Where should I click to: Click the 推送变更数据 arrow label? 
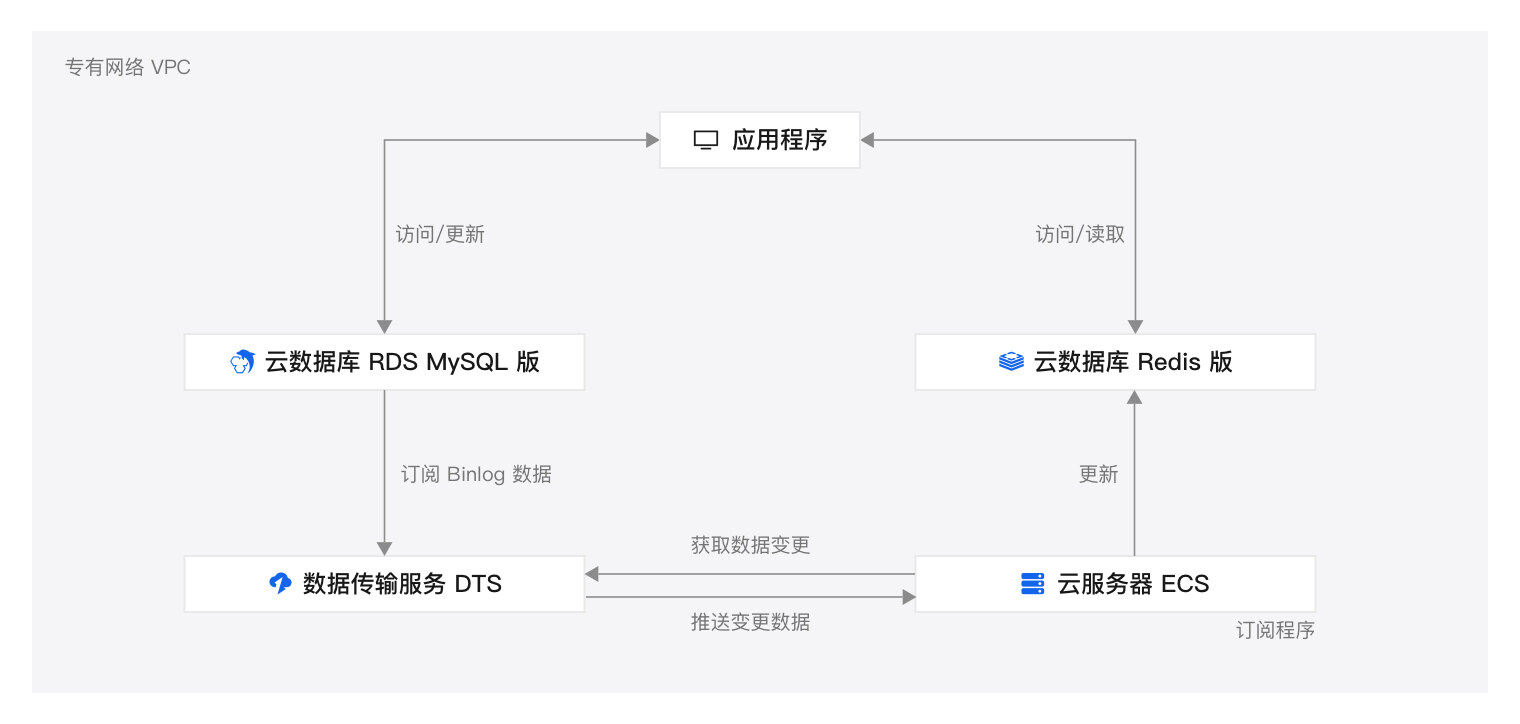pyautogui.click(x=750, y=622)
